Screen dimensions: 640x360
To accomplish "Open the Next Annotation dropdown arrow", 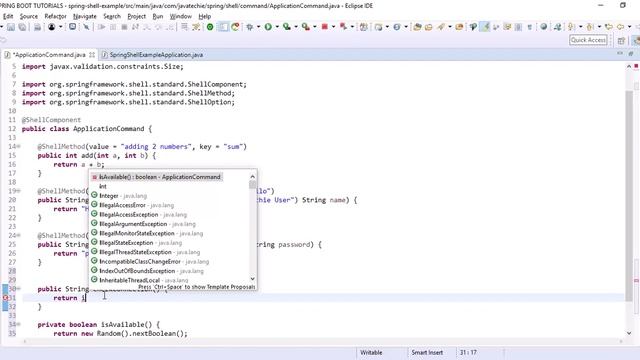I will click(x=580, y=27).
